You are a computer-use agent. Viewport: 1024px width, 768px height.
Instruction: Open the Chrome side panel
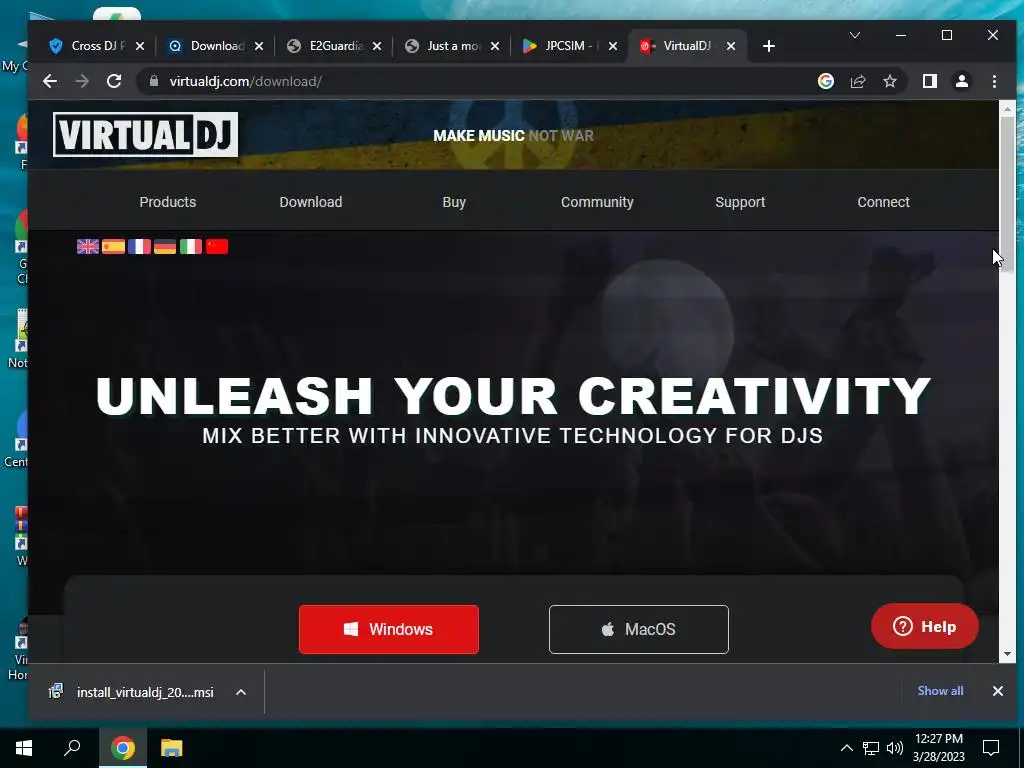929,81
